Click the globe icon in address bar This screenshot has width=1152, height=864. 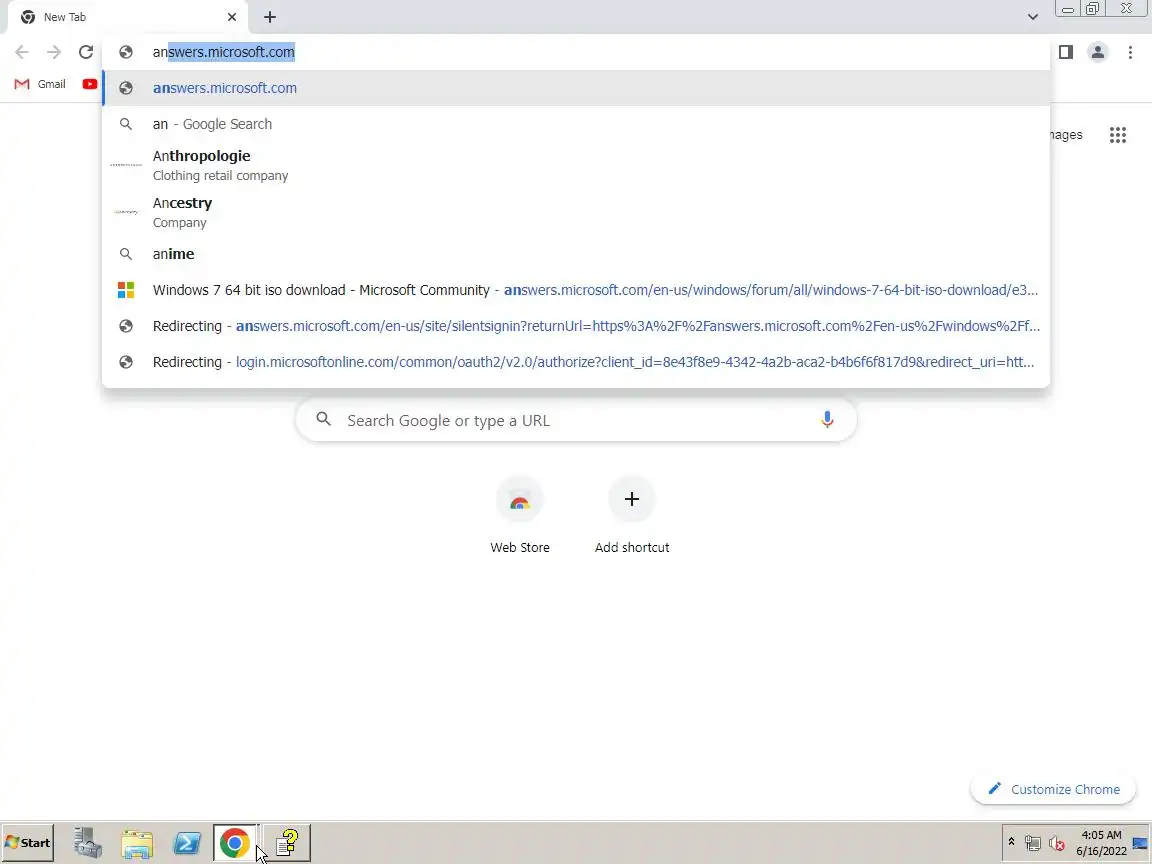(x=126, y=52)
